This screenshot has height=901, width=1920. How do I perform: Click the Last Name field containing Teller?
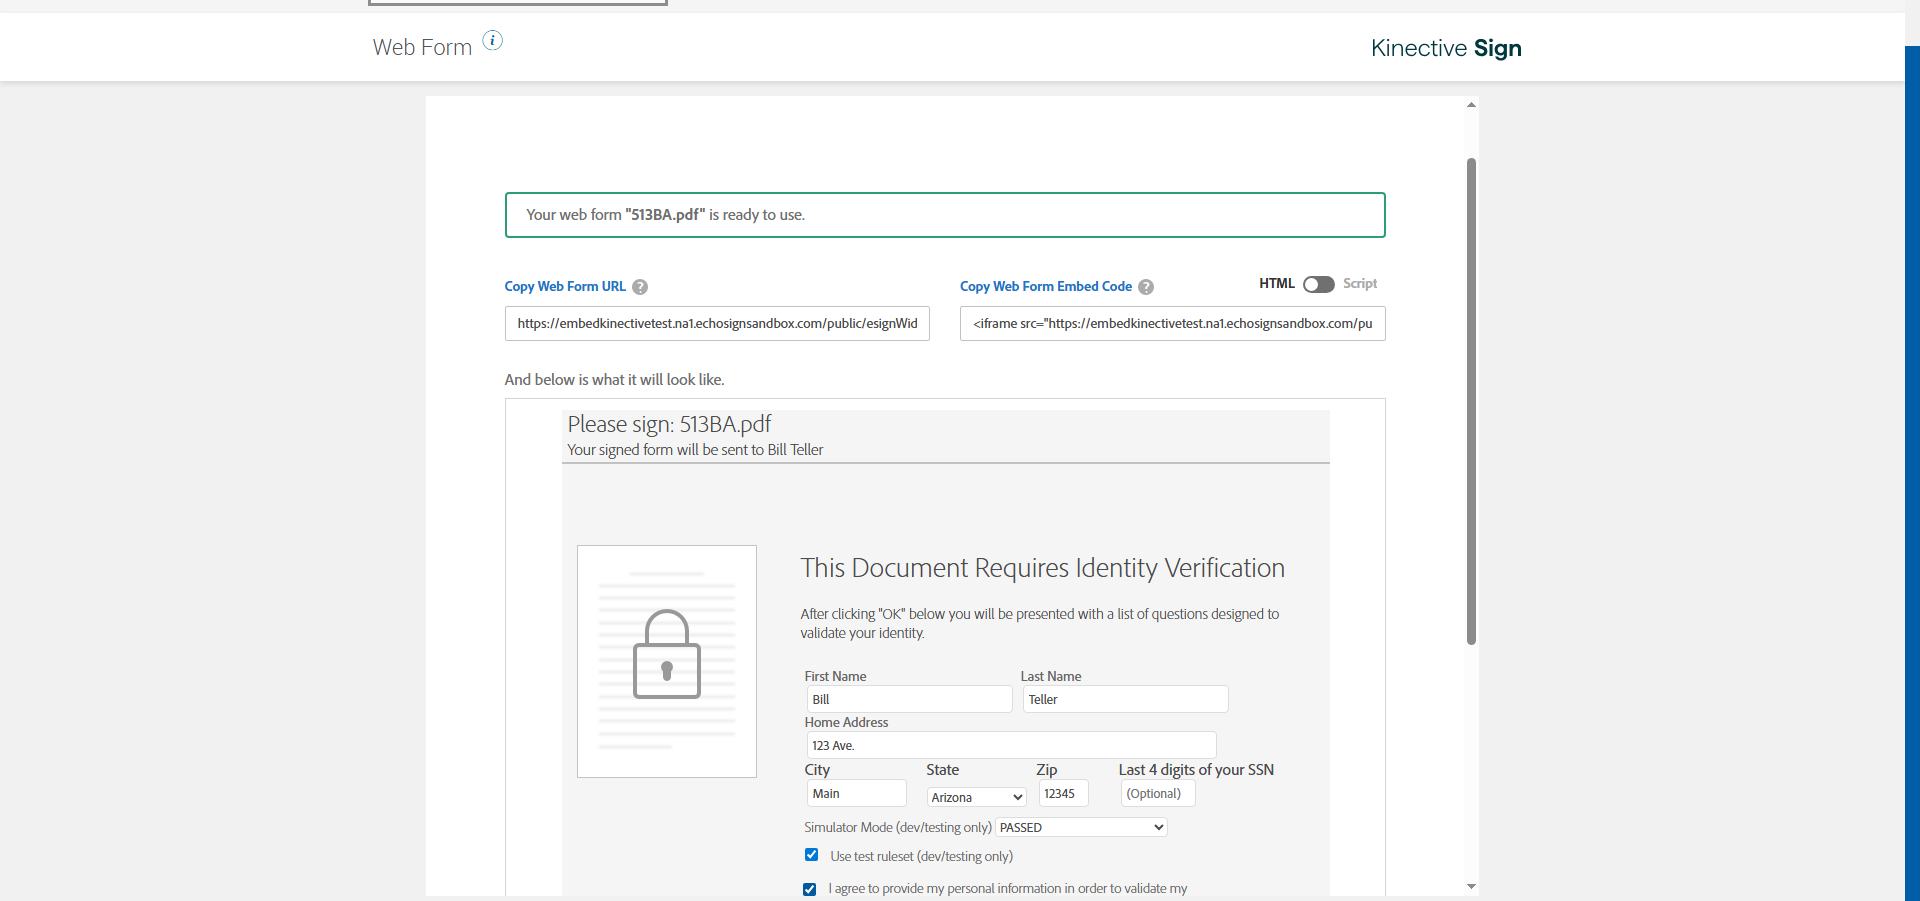[x=1125, y=699]
